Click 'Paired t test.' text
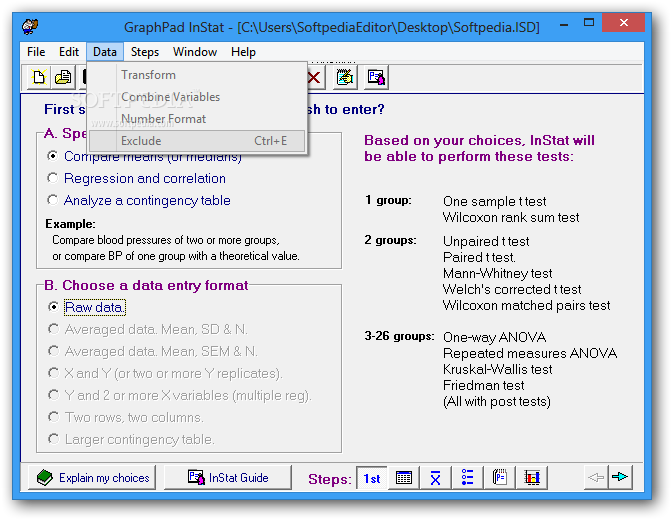The width and height of the screenshot is (672, 520). pos(479,257)
